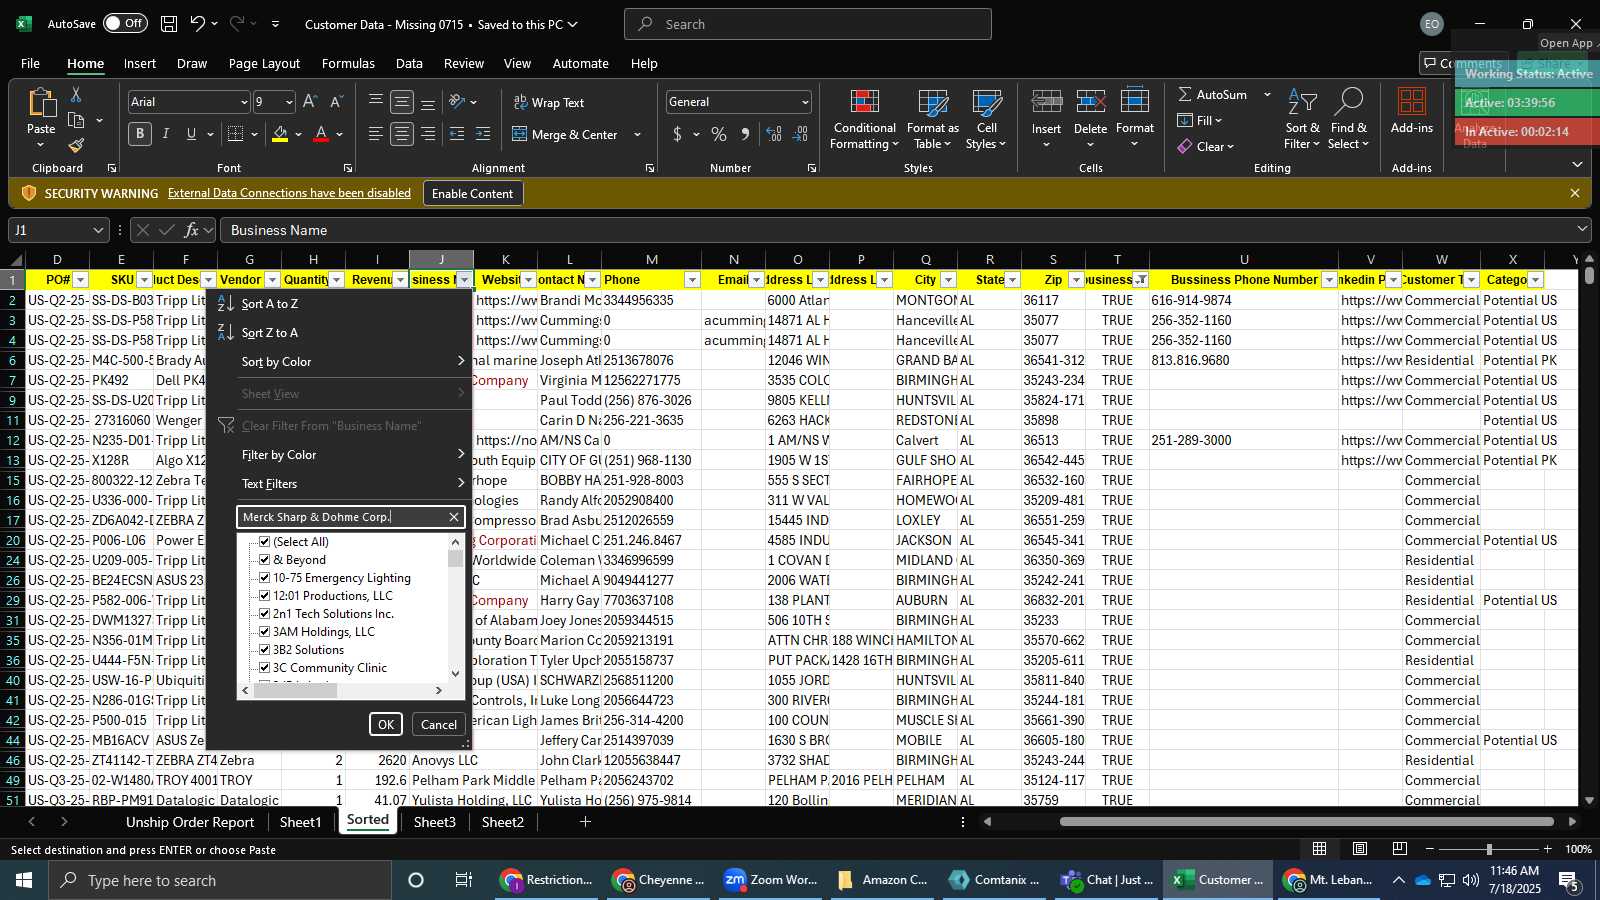Apply Comma Style number format
This screenshot has height=900, width=1600.
[x=745, y=134]
